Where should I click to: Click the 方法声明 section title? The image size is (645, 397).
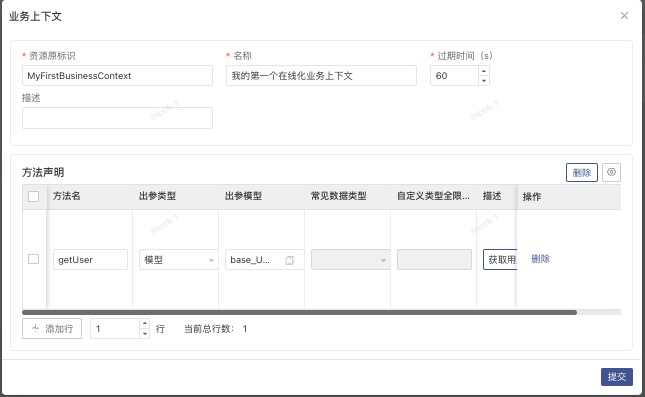coord(43,172)
